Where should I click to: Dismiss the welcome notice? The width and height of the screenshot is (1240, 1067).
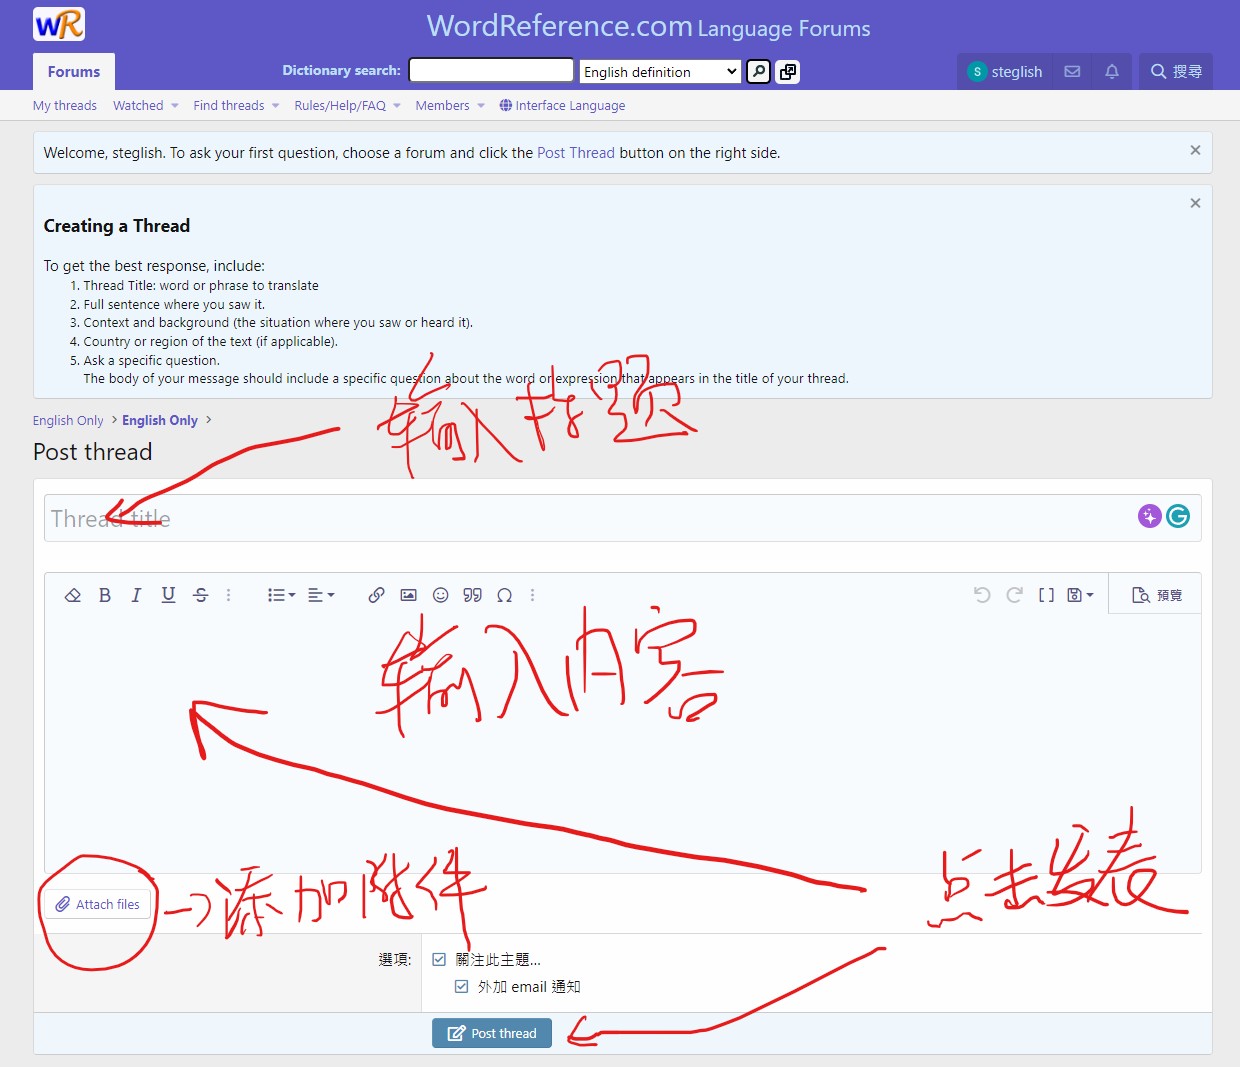click(x=1195, y=150)
